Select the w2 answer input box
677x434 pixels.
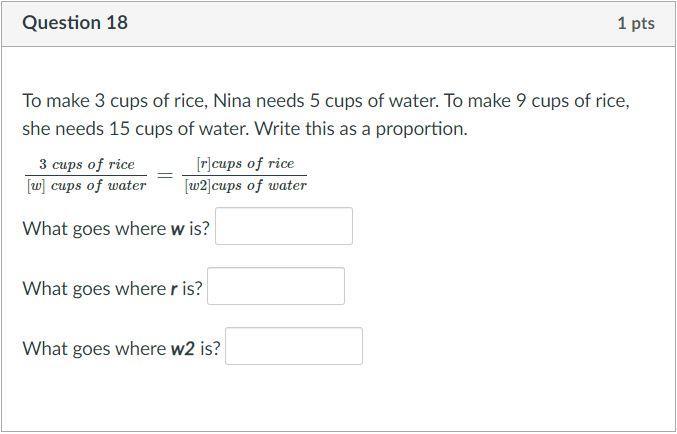pyautogui.click(x=294, y=346)
